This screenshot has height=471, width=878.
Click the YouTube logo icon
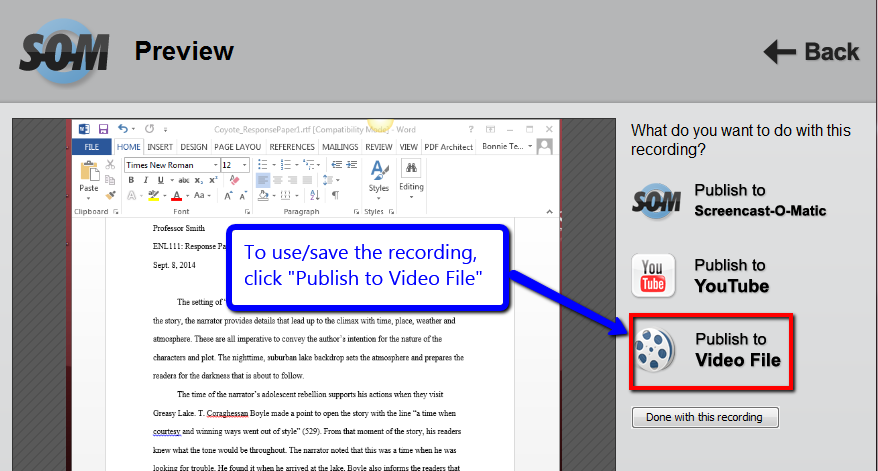point(653,276)
